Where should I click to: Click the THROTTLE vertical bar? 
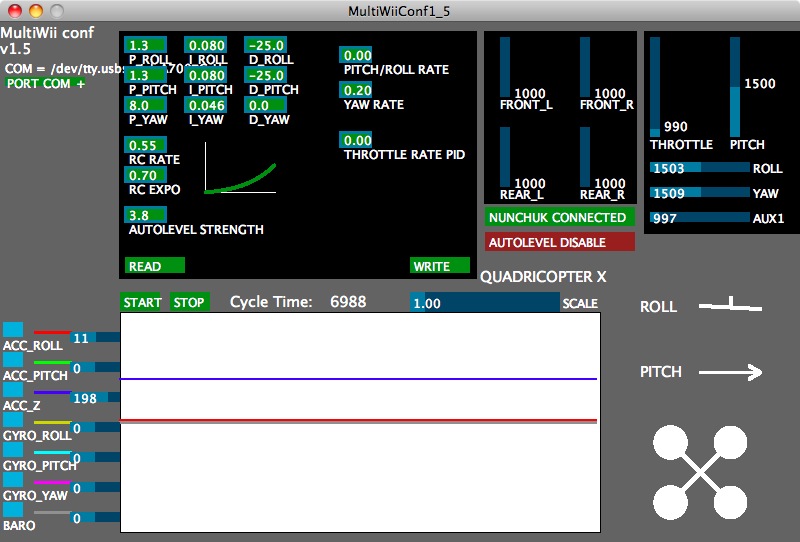tap(655, 87)
